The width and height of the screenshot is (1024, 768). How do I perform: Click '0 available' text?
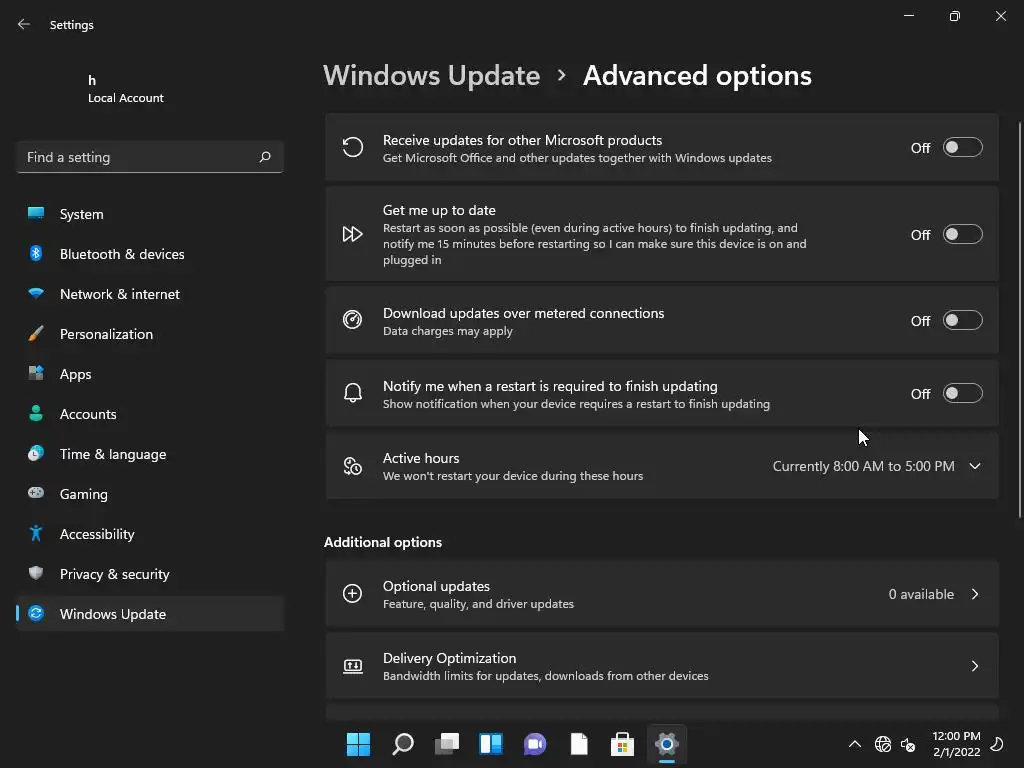point(921,594)
